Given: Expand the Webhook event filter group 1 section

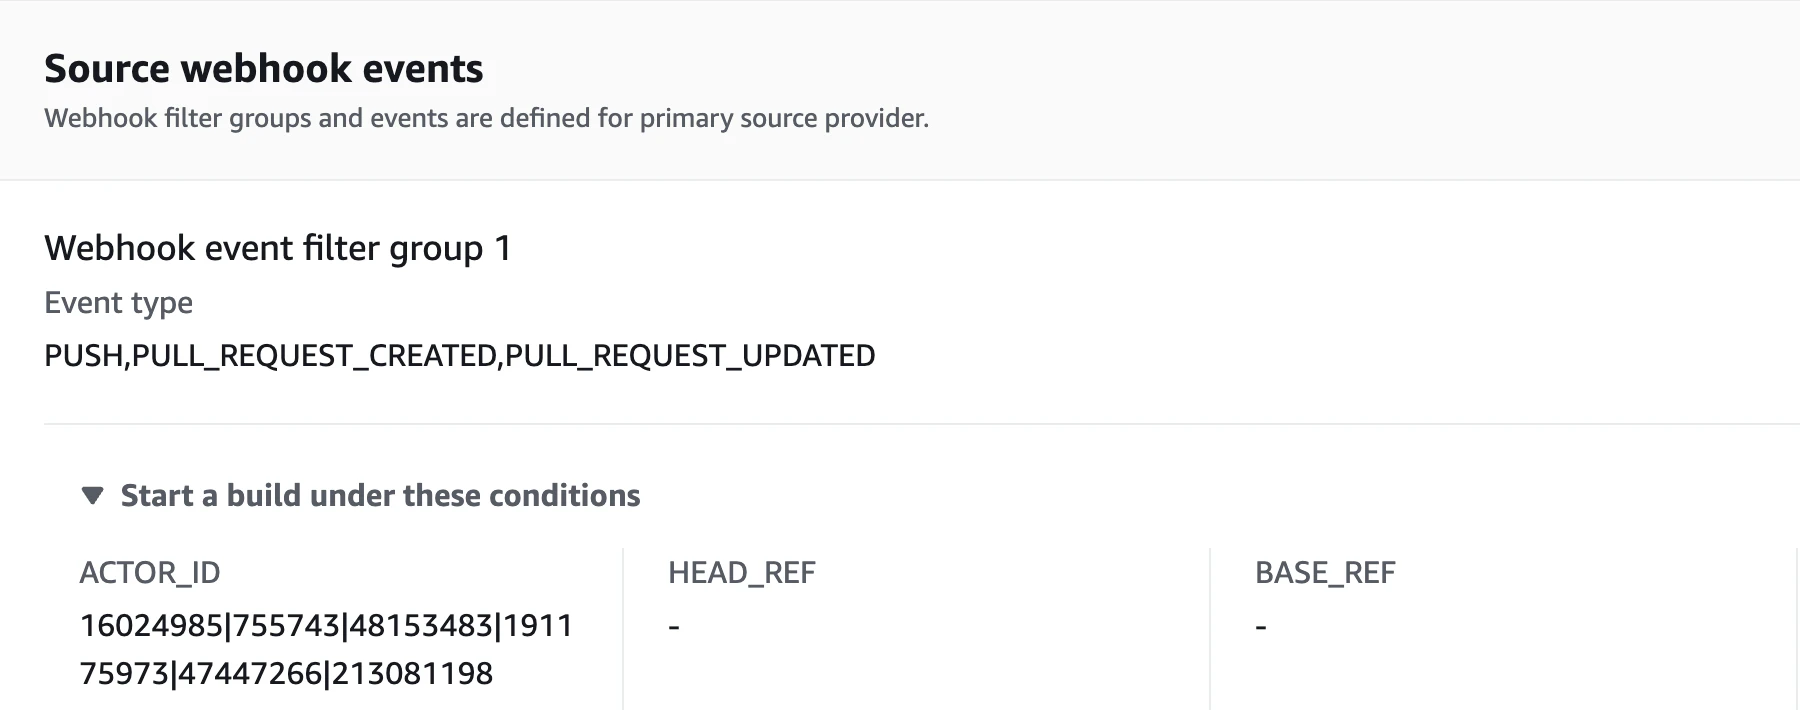Looking at the screenshot, I should [277, 247].
